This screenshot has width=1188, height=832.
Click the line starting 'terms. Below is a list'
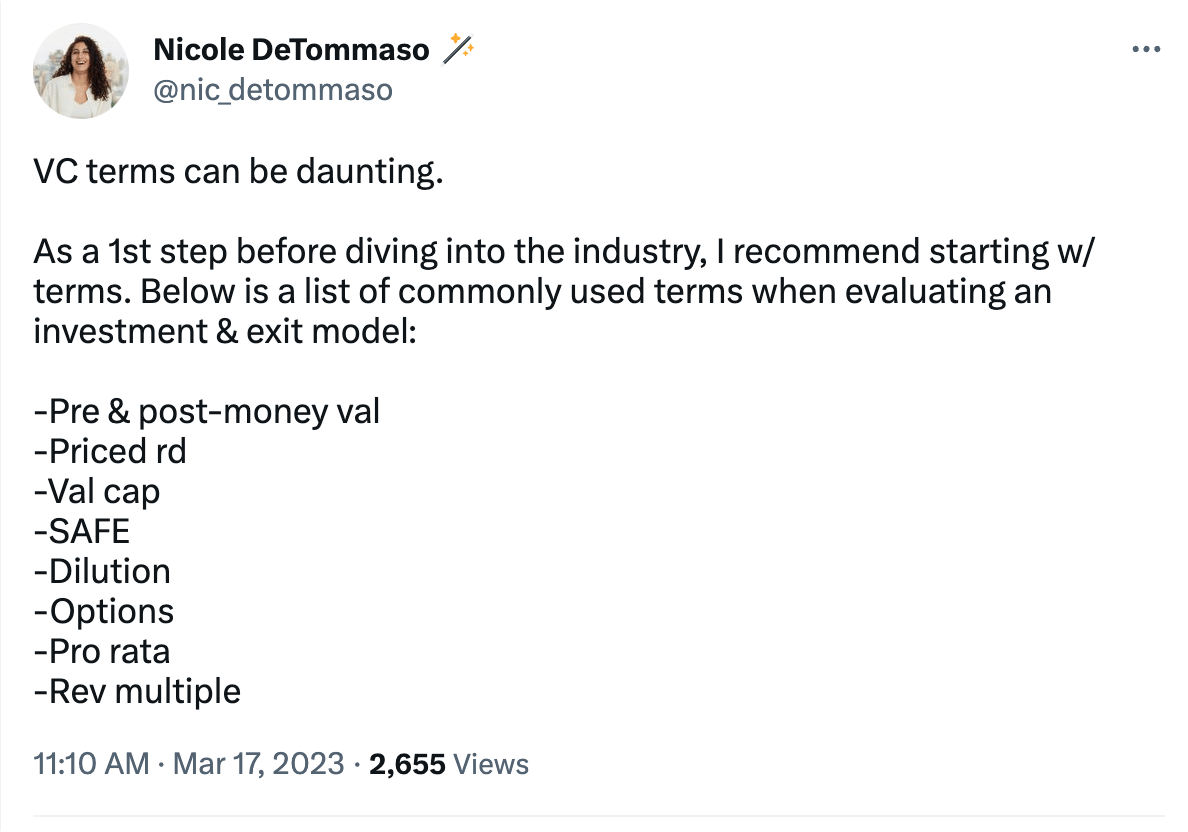coord(542,292)
